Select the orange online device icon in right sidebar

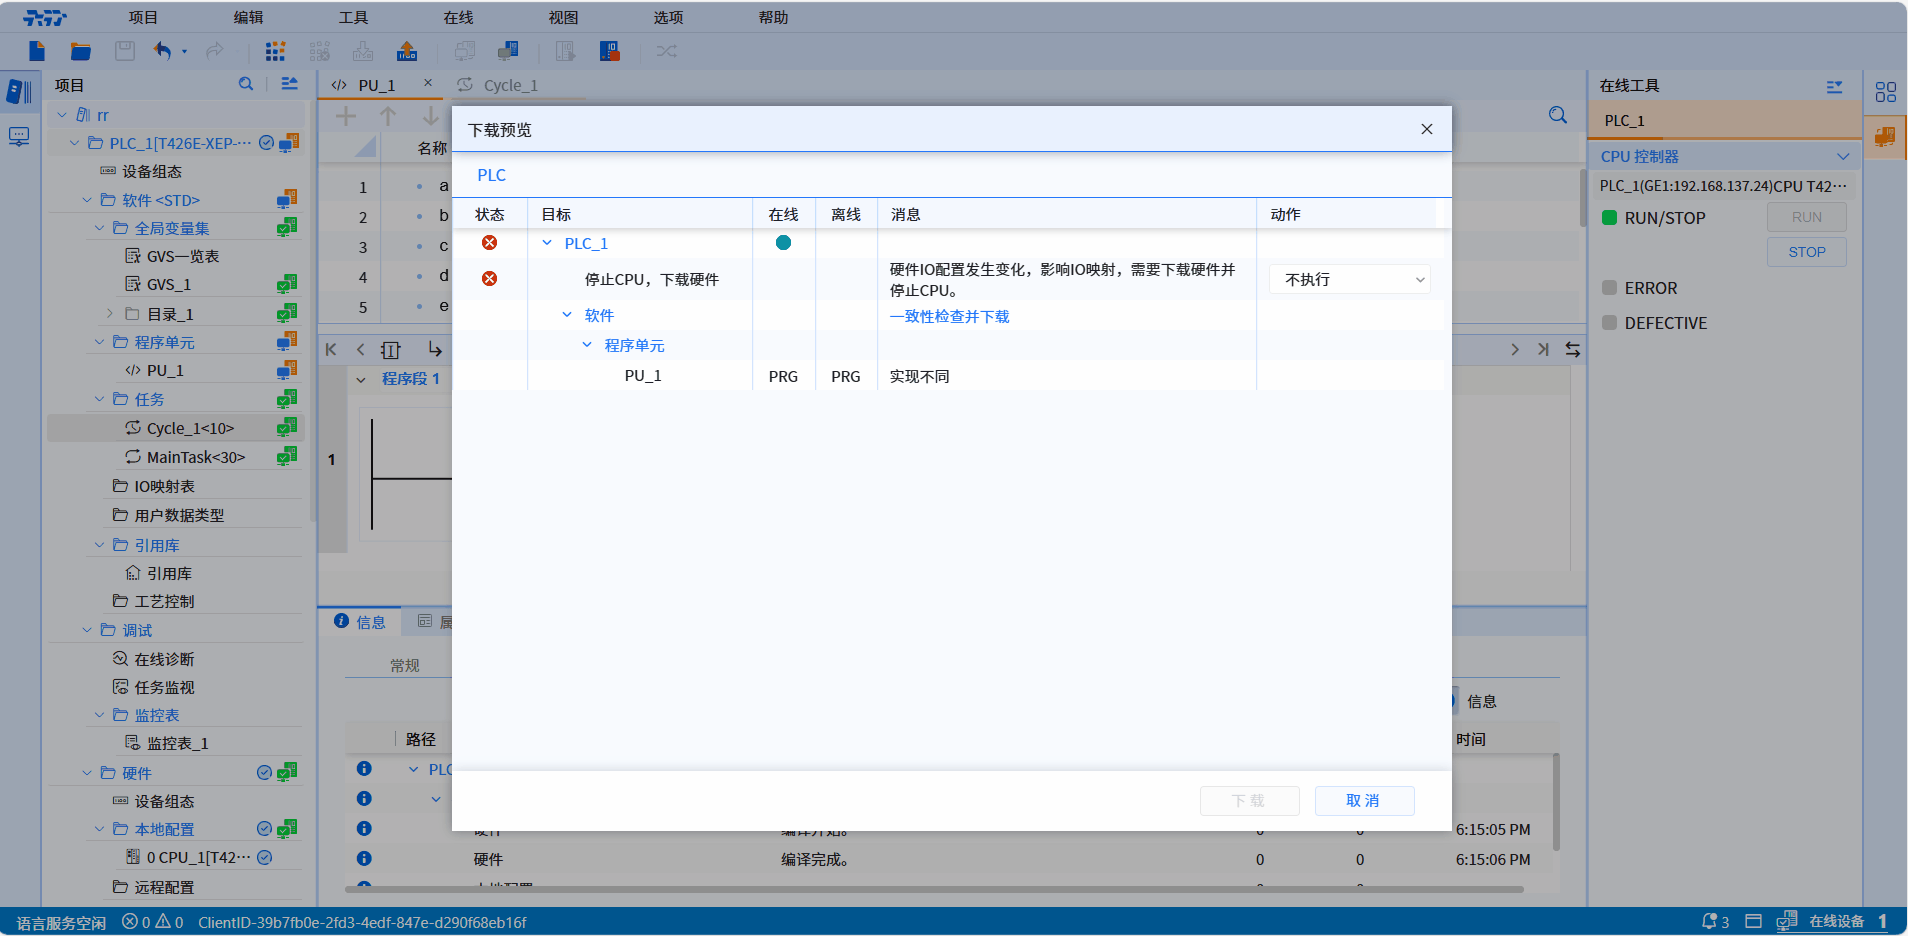tap(1885, 137)
